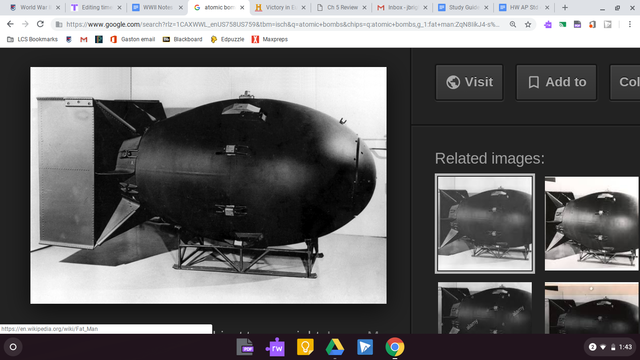Open Edpuzzle bookmark

pyautogui.click(x=227, y=39)
